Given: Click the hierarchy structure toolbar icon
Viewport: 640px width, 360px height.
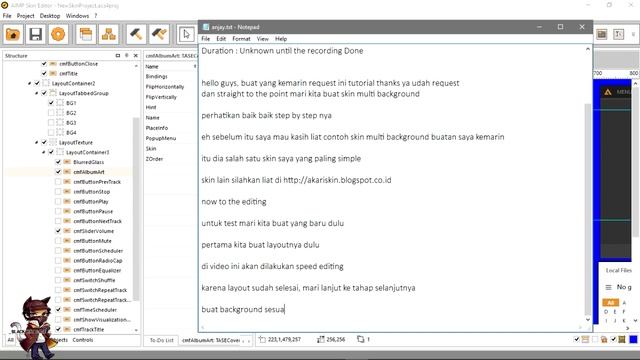Looking at the screenshot, I should (109, 34).
